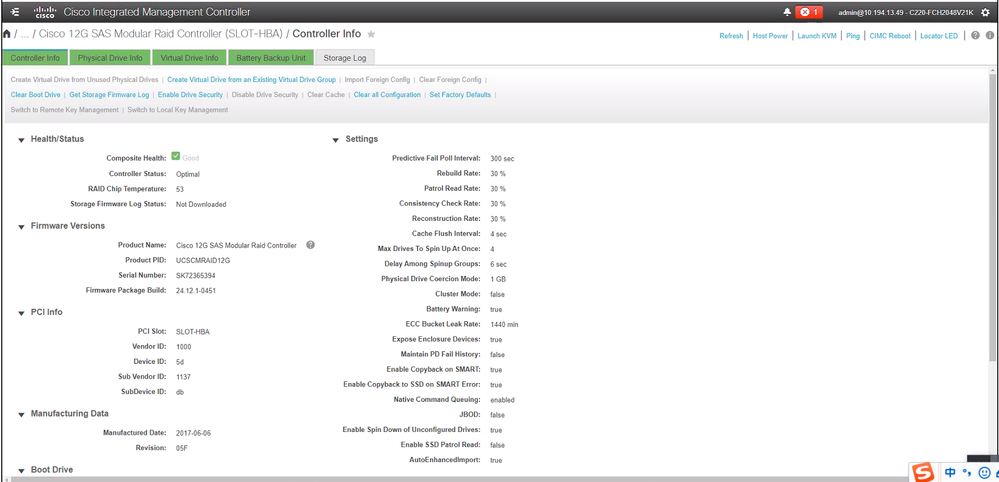Image resolution: width=999 pixels, height=482 pixels.
Task: Click Switch to Local Key Management
Action: pyautogui.click(x=178, y=110)
